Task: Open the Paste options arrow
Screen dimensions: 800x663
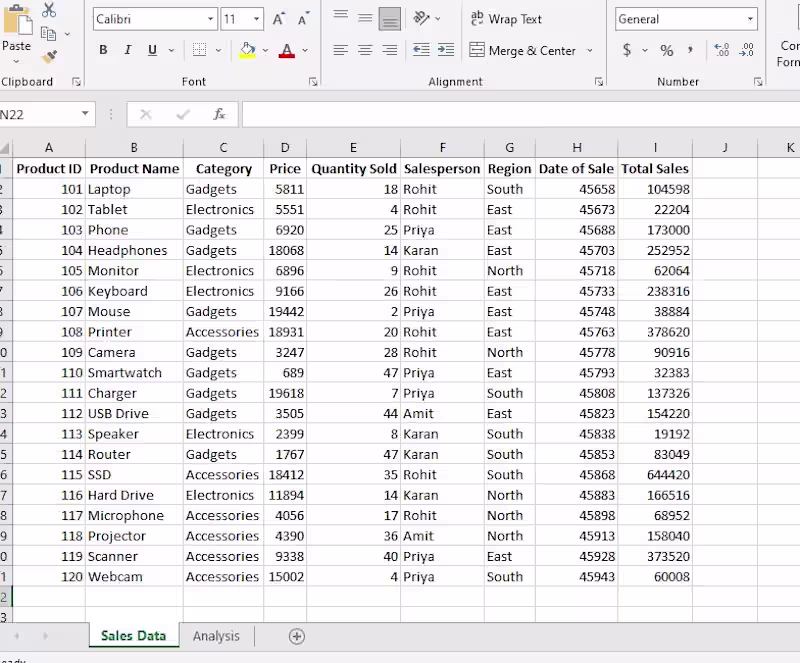Action: tap(16, 61)
